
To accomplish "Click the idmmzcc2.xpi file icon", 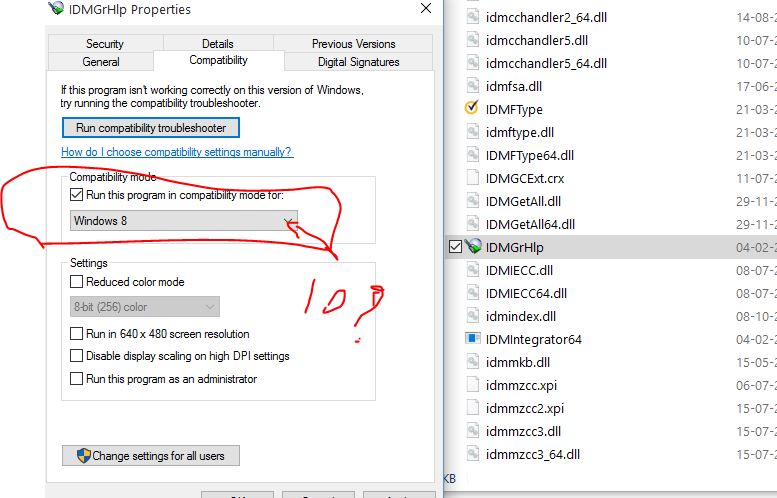I will click(x=473, y=408).
